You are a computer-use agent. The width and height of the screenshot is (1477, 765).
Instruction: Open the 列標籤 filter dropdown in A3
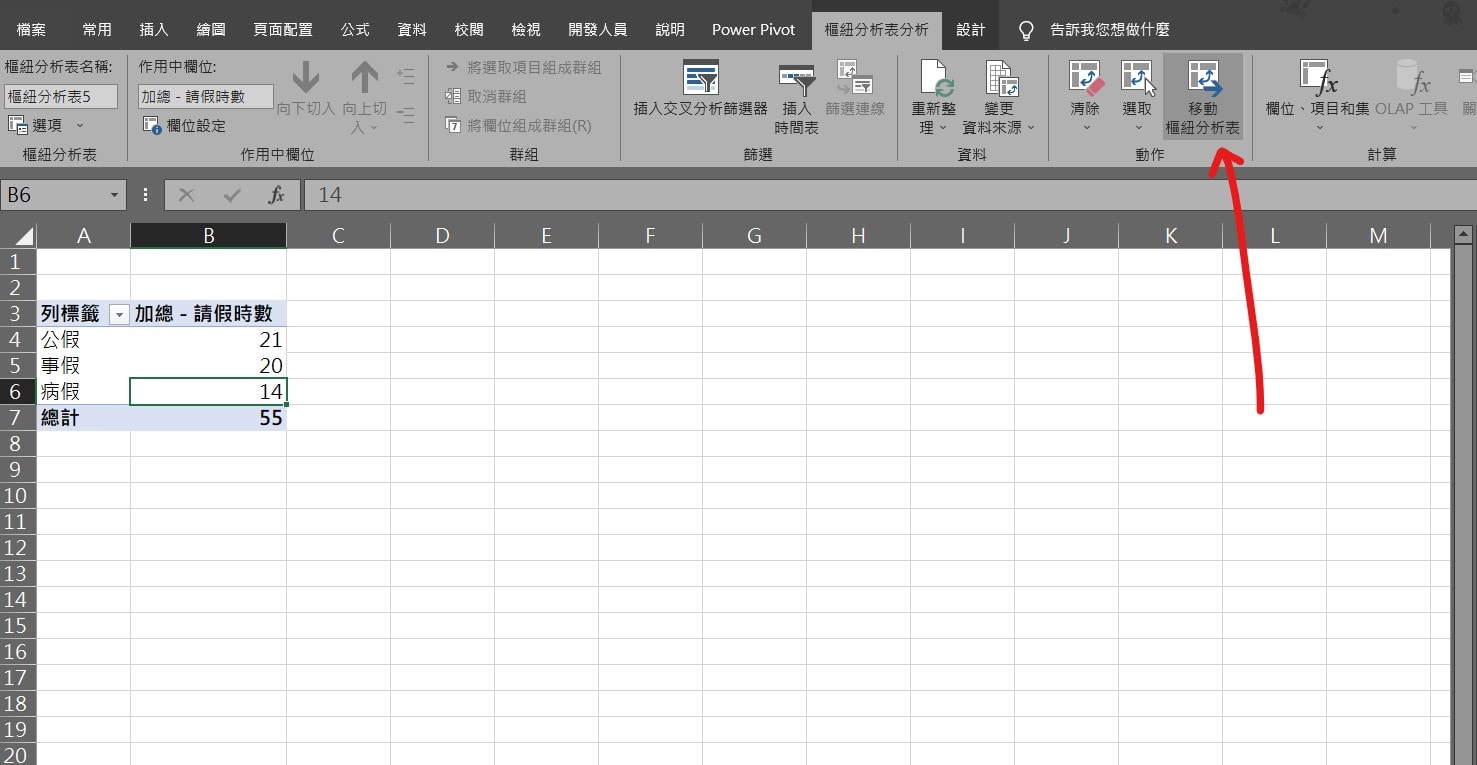coord(119,314)
